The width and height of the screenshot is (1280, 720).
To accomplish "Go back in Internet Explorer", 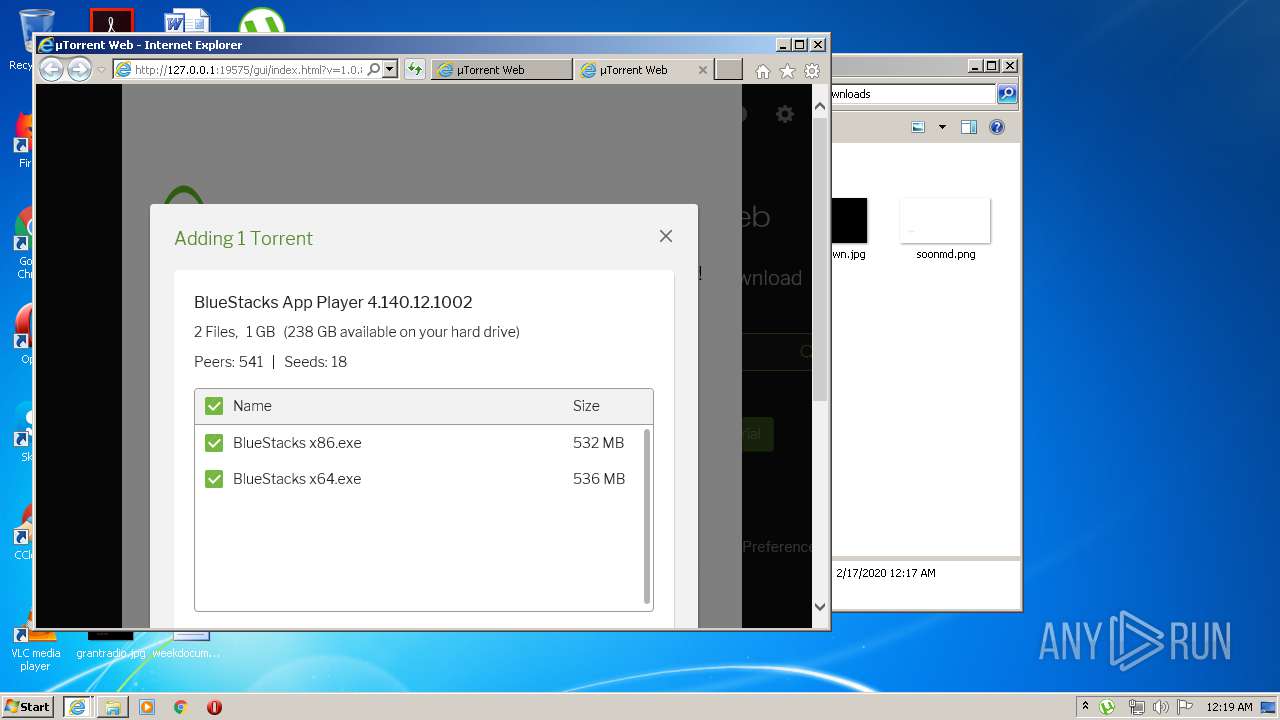I will click(x=51, y=69).
